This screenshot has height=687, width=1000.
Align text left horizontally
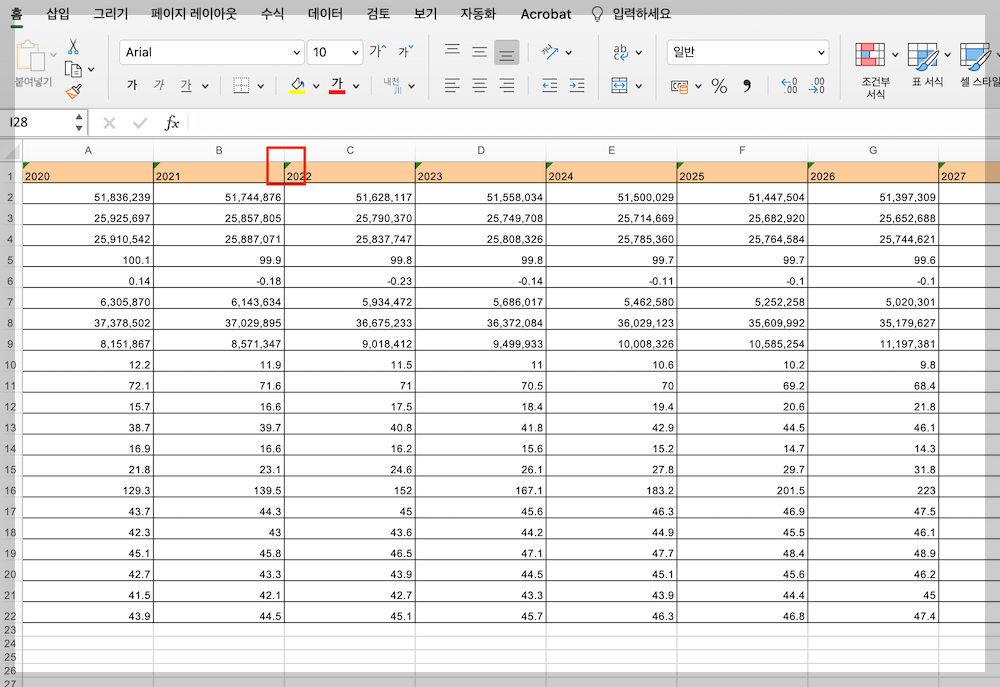452,85
